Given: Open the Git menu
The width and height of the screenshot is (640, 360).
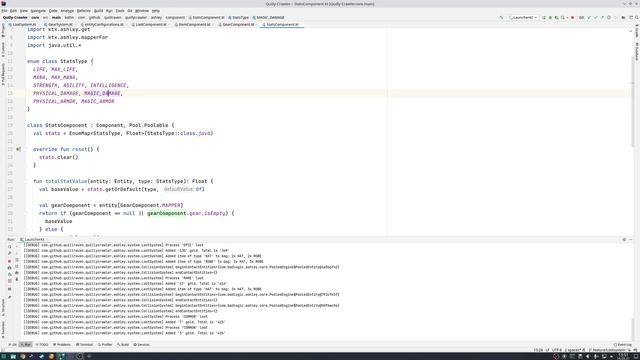Looking at the screenshot, I should tap(130, 11).
